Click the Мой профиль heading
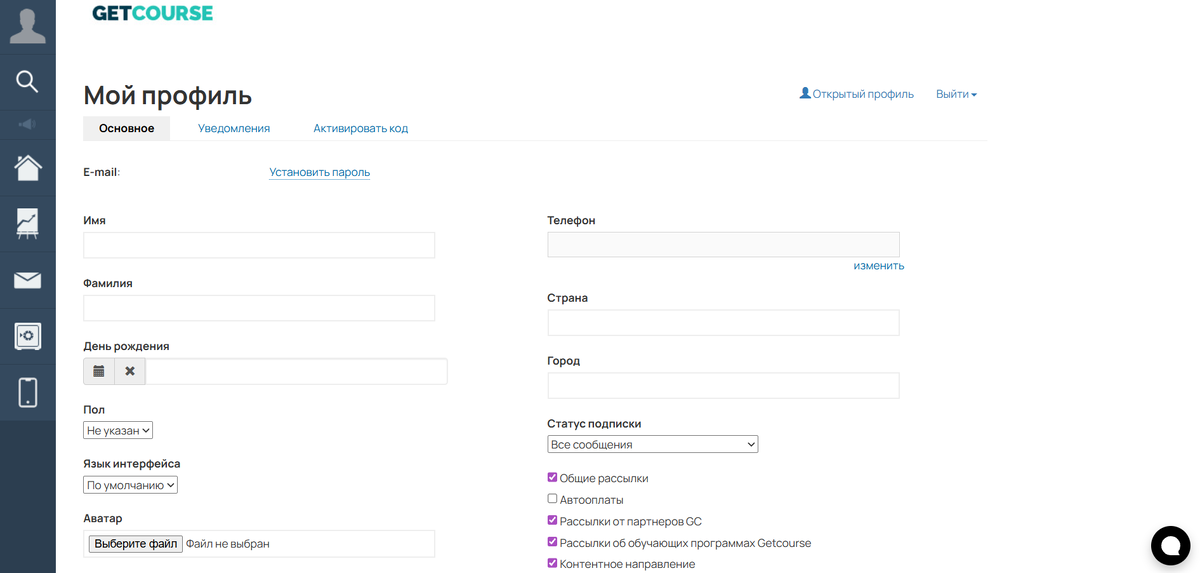 (168, 96)
